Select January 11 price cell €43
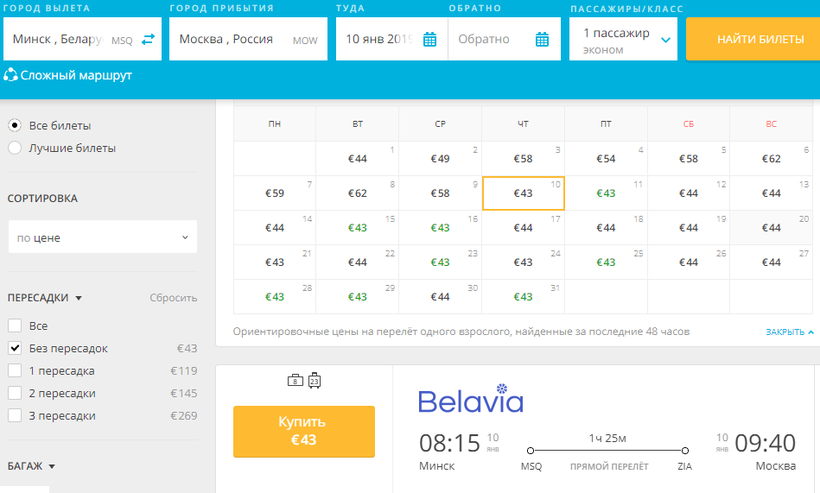The width and height of the screenshot is (820, 493). [606, 193]
